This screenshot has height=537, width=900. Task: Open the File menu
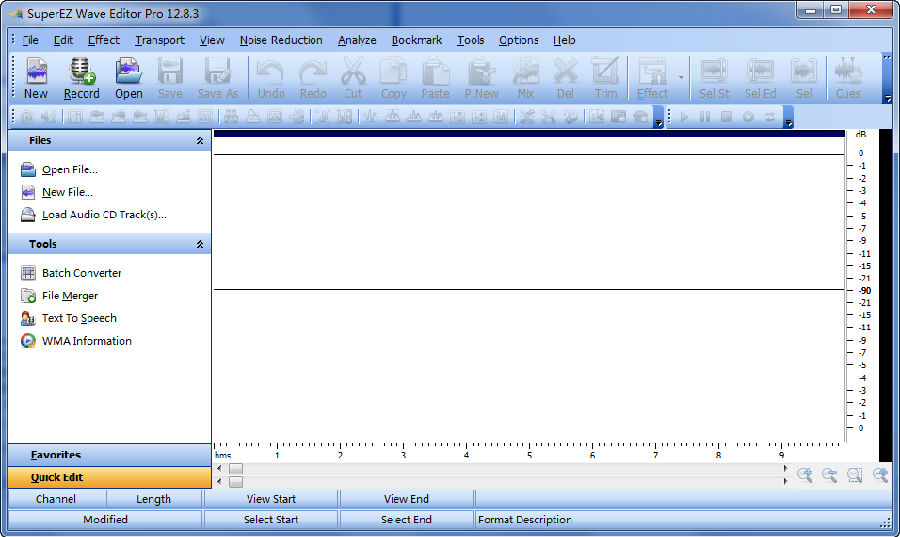pyautogui.click(x=30, y=40)
